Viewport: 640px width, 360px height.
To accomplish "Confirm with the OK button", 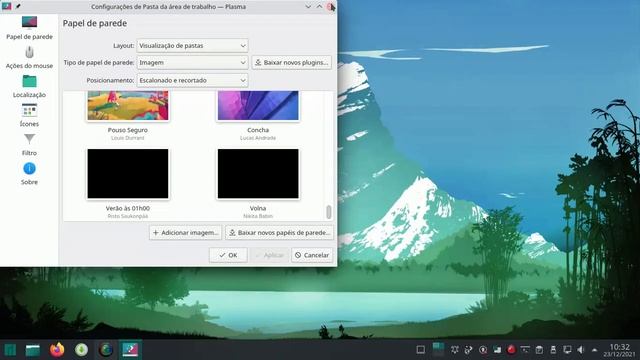I will tap(228, 255).
